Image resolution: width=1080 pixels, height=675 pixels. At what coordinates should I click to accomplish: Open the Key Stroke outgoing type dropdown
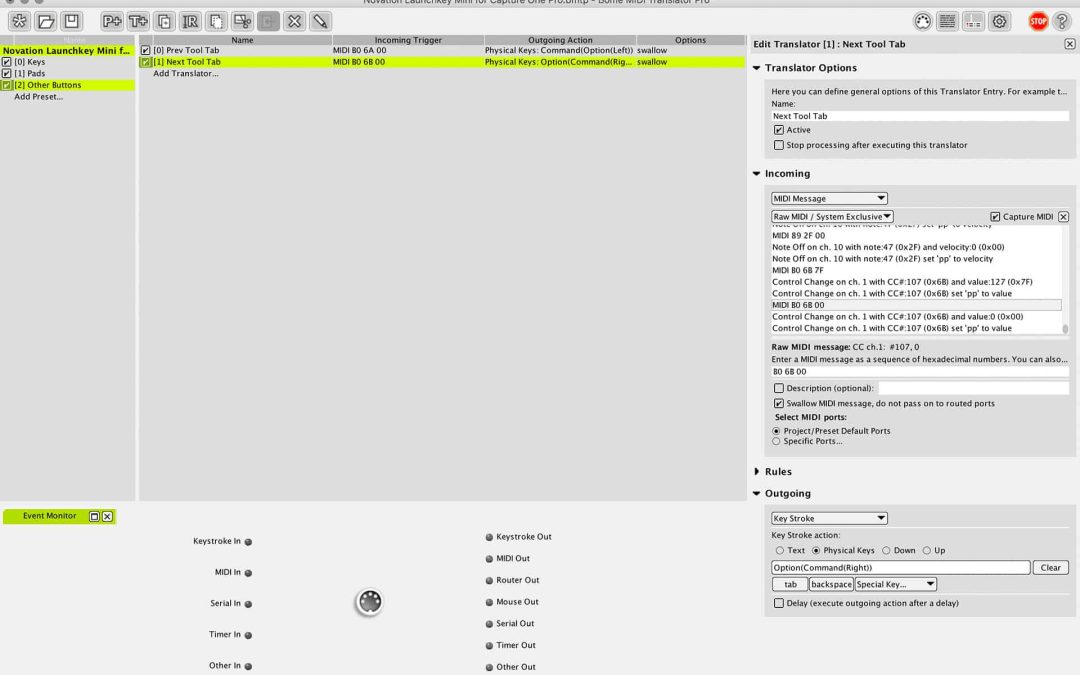point(829,518)
